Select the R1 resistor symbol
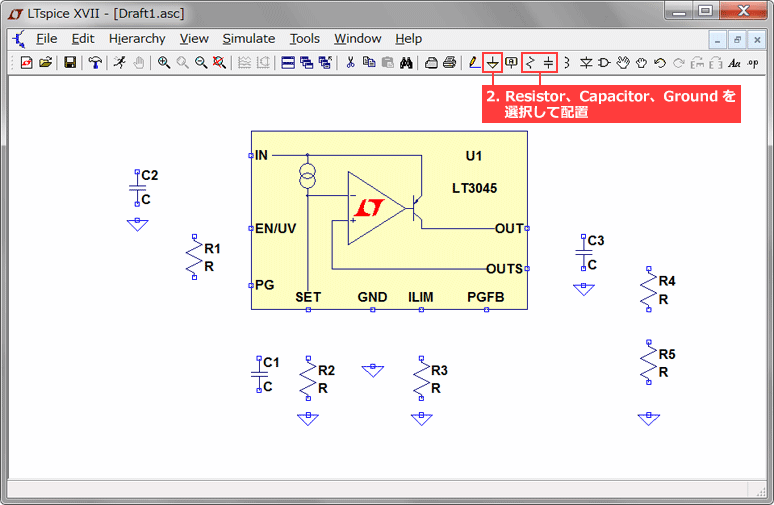Image resolution: width=774 pixels, height=505 pixels. 194,257
